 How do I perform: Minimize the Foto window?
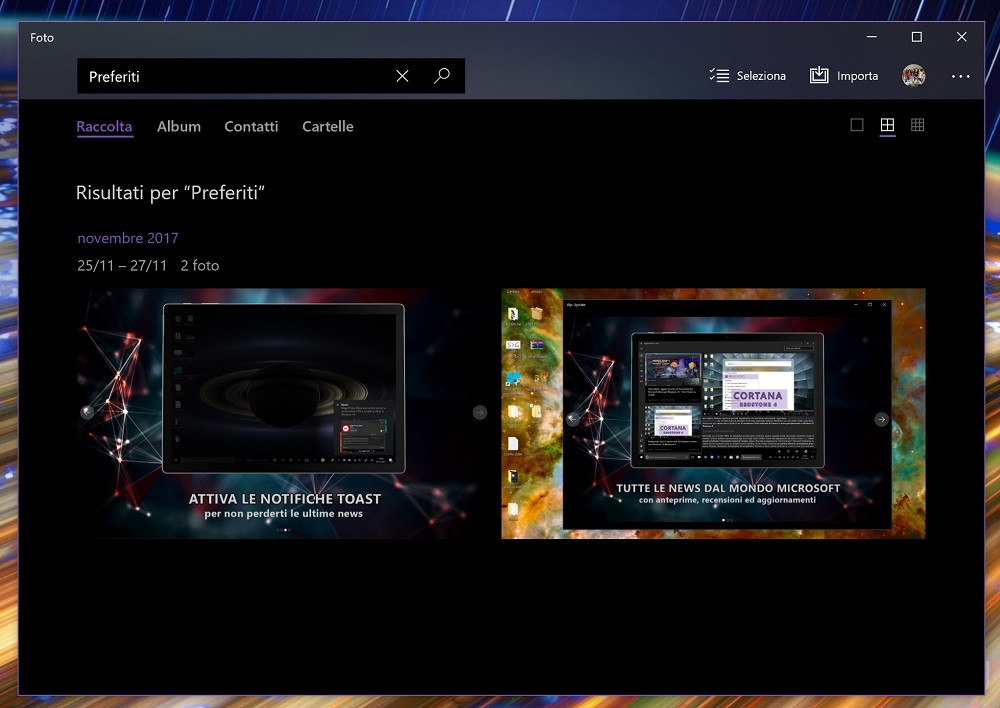(872, 37)
